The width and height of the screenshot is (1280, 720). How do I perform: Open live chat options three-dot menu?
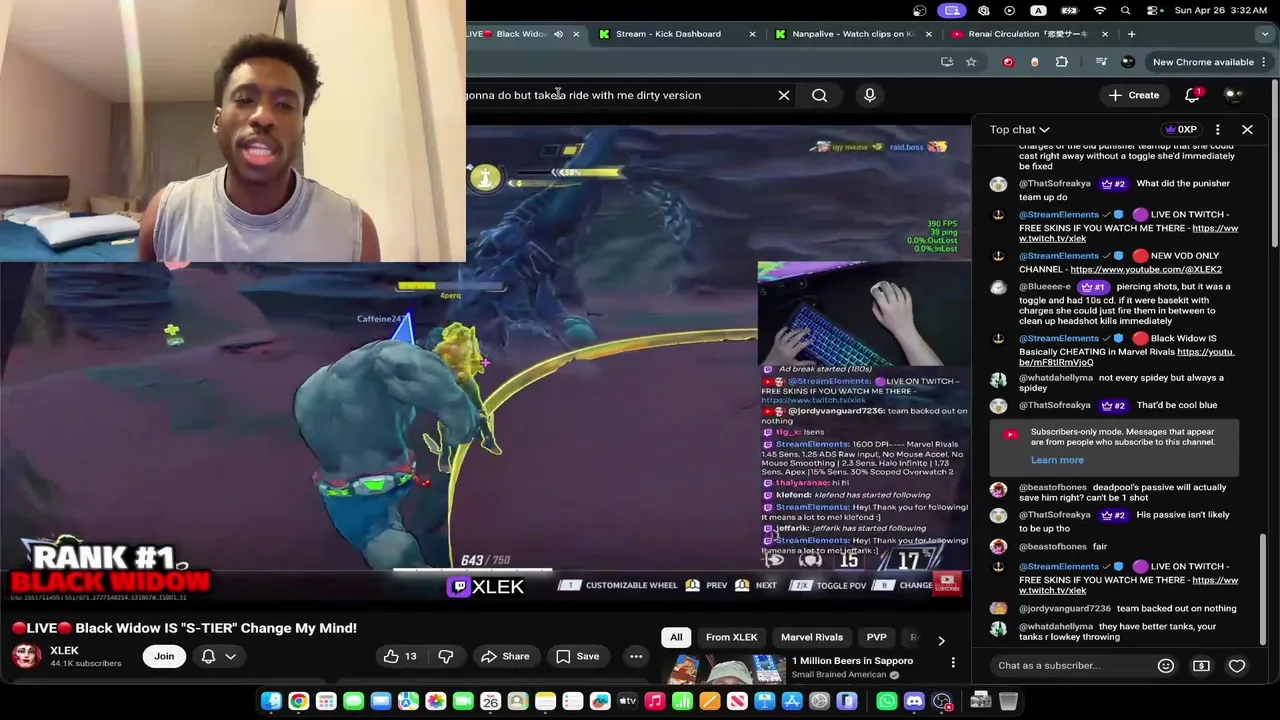pyautogui.click(x=1217, y=129)
